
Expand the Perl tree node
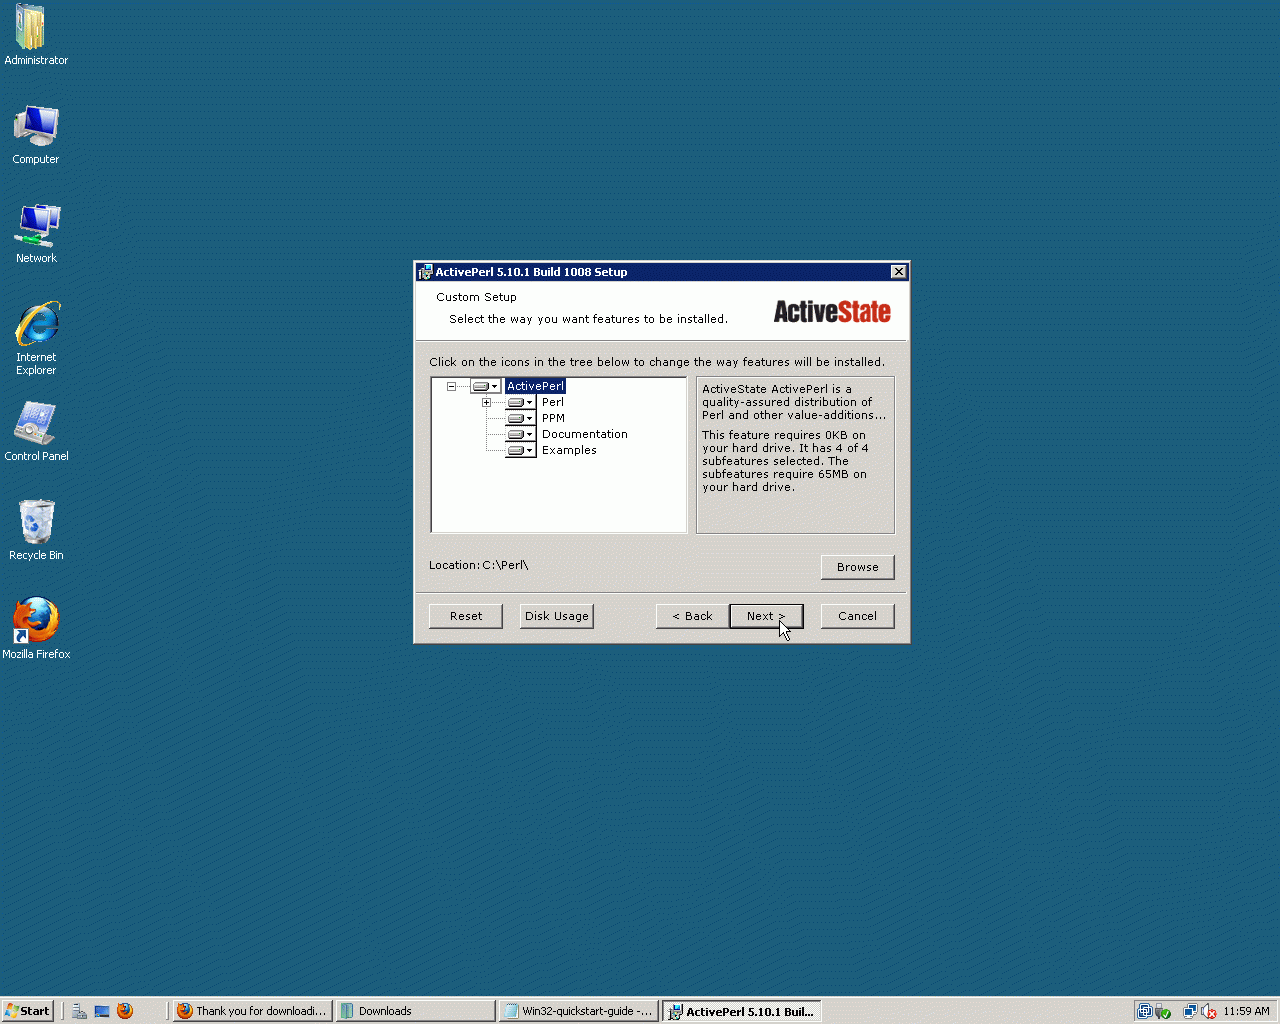click(486, 402)
